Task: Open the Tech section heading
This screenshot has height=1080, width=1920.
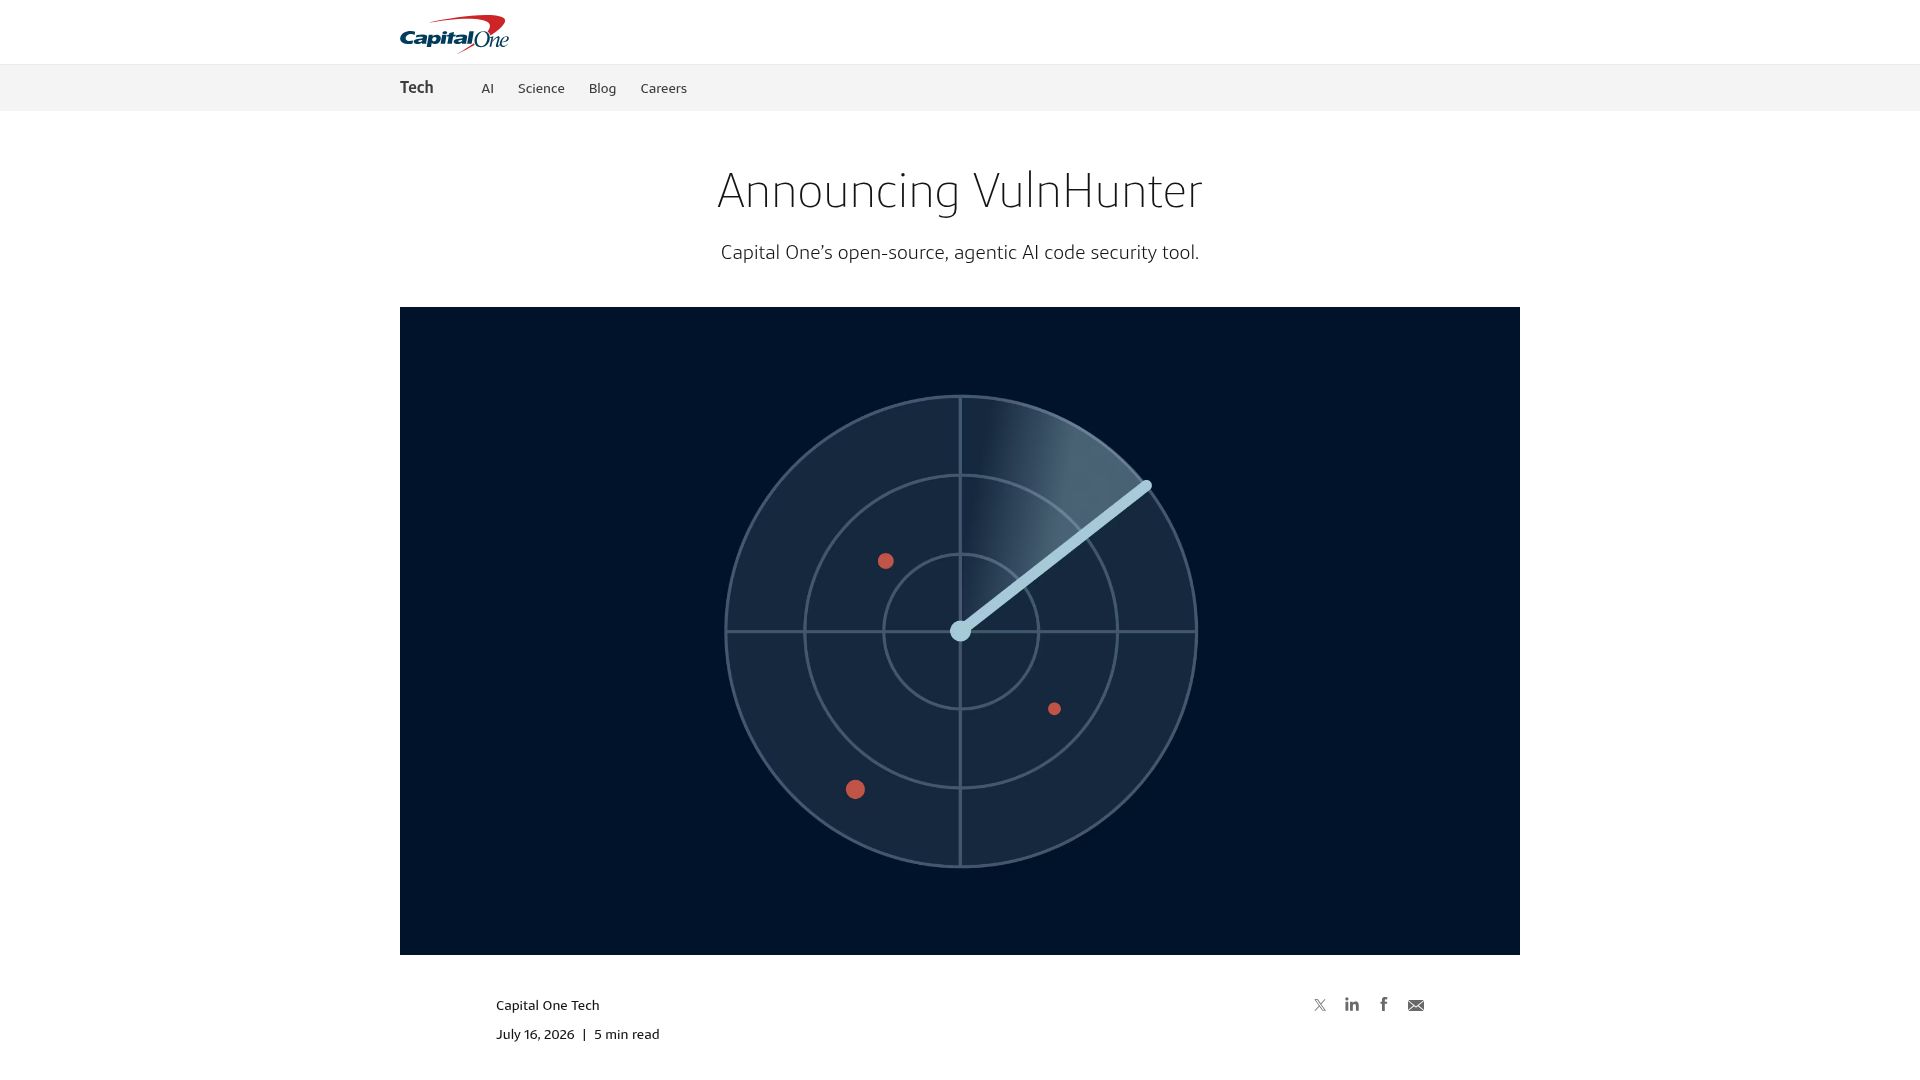Action: (x=417, y=87)
